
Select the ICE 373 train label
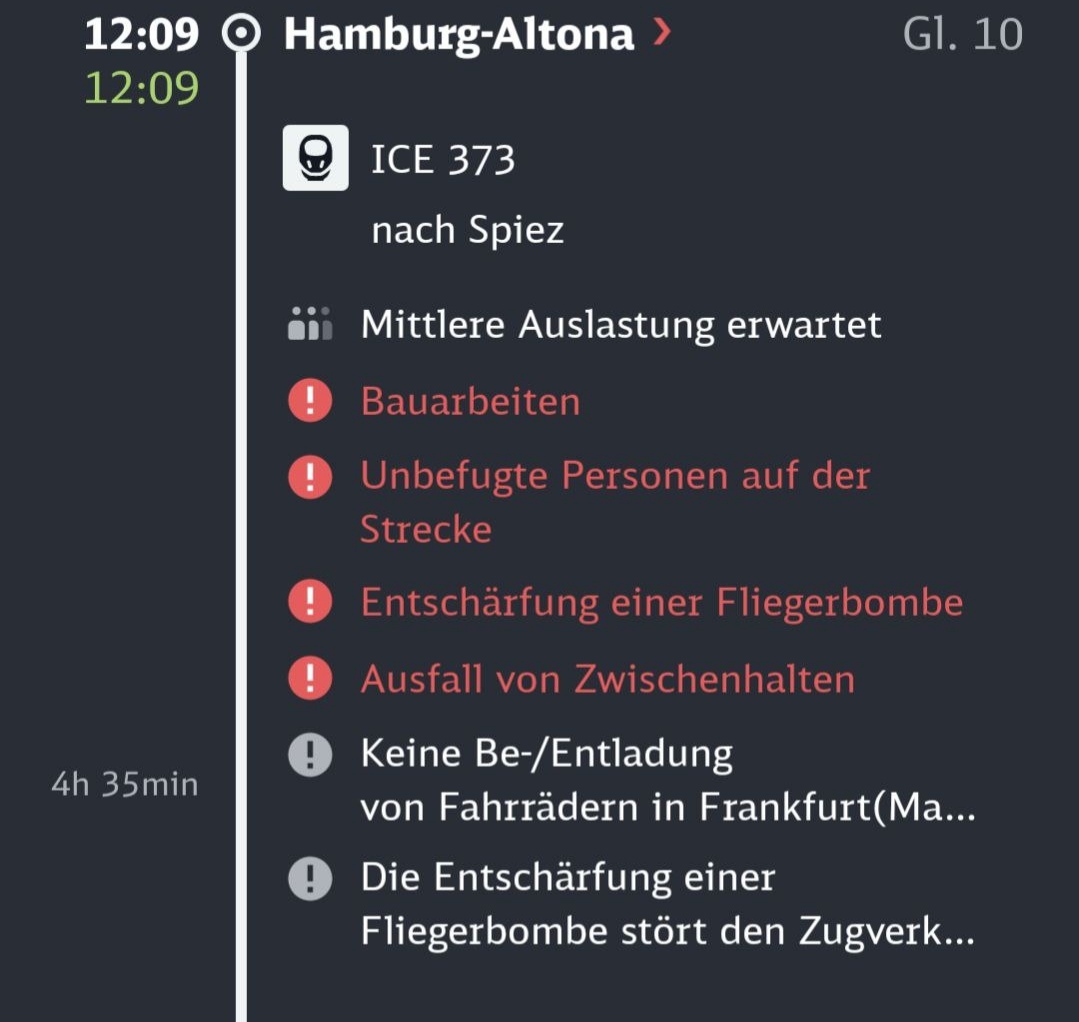click(x=442, y=159)
